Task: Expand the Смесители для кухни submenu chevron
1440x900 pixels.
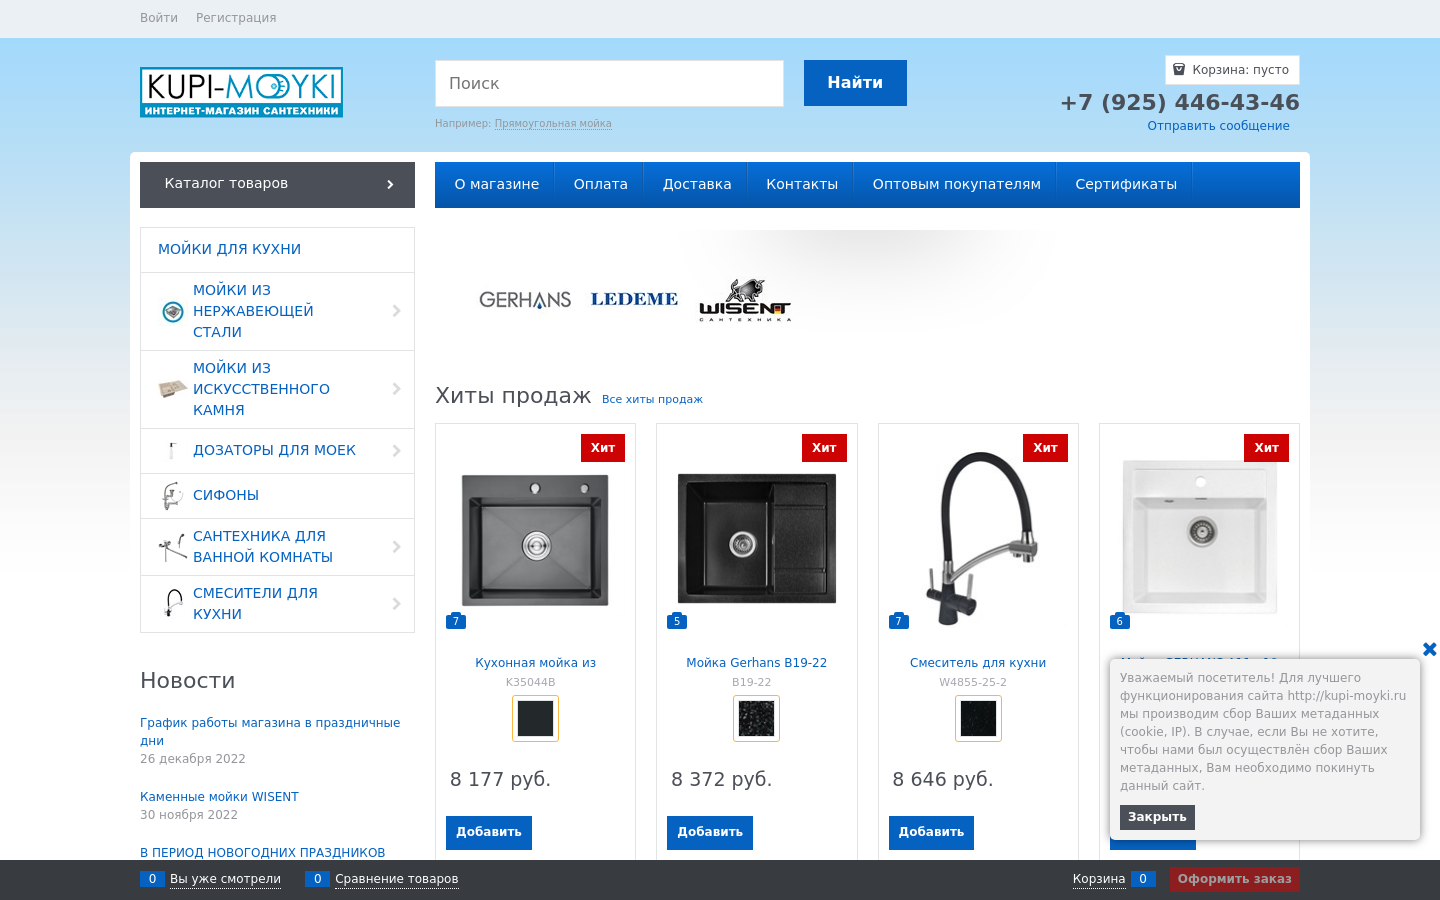Action: pyautogui.click(x=397, y=604)
